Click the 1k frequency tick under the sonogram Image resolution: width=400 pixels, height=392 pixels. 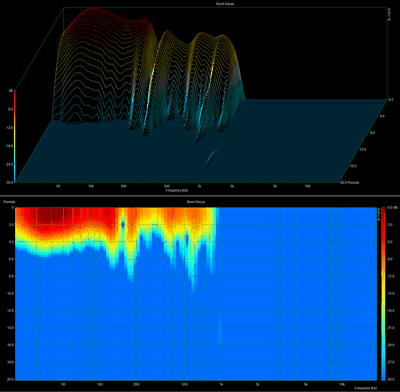pos(221,384)
